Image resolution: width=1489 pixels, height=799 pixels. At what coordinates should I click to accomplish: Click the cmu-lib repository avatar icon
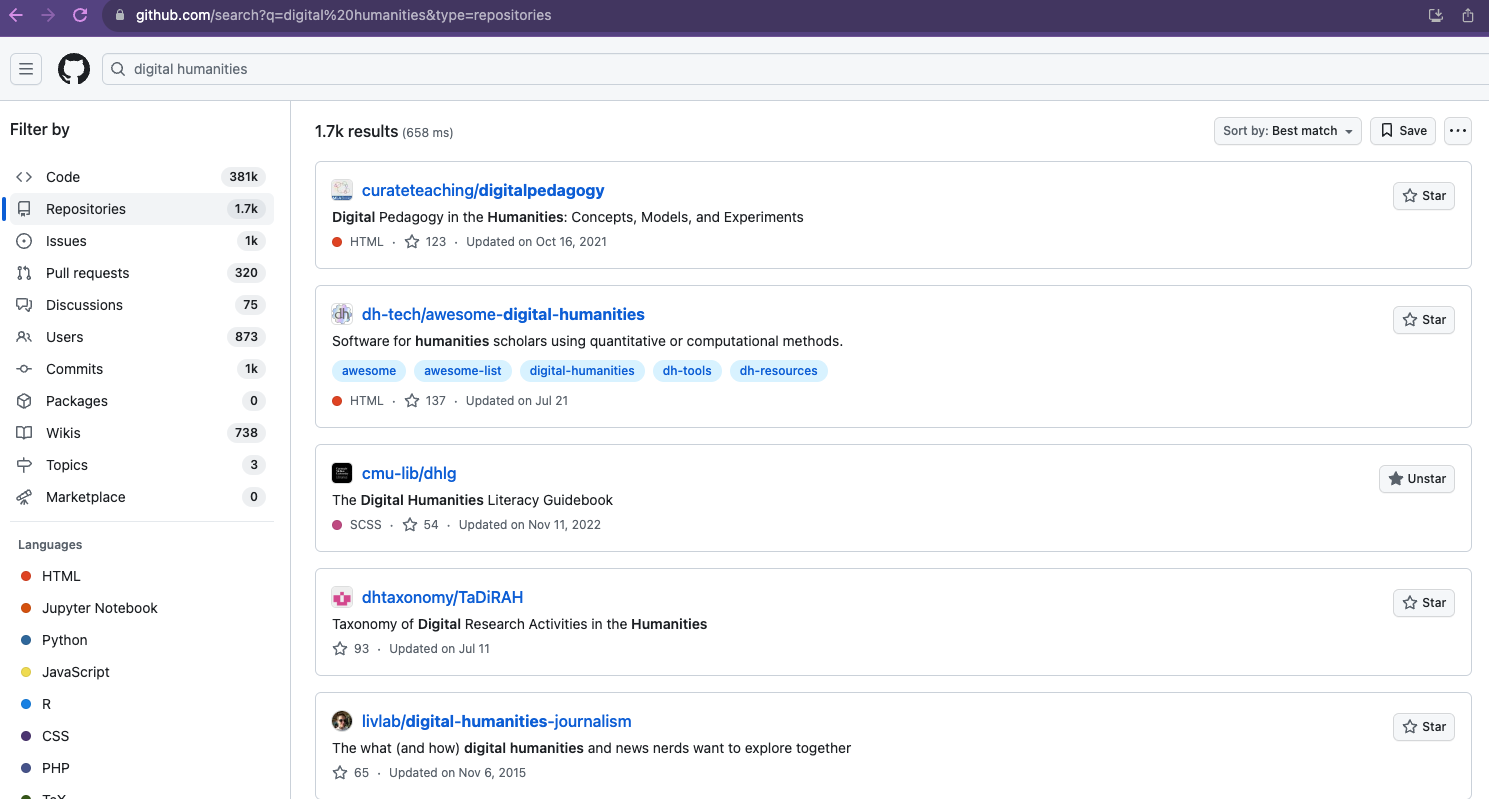(x=342, y=473)
